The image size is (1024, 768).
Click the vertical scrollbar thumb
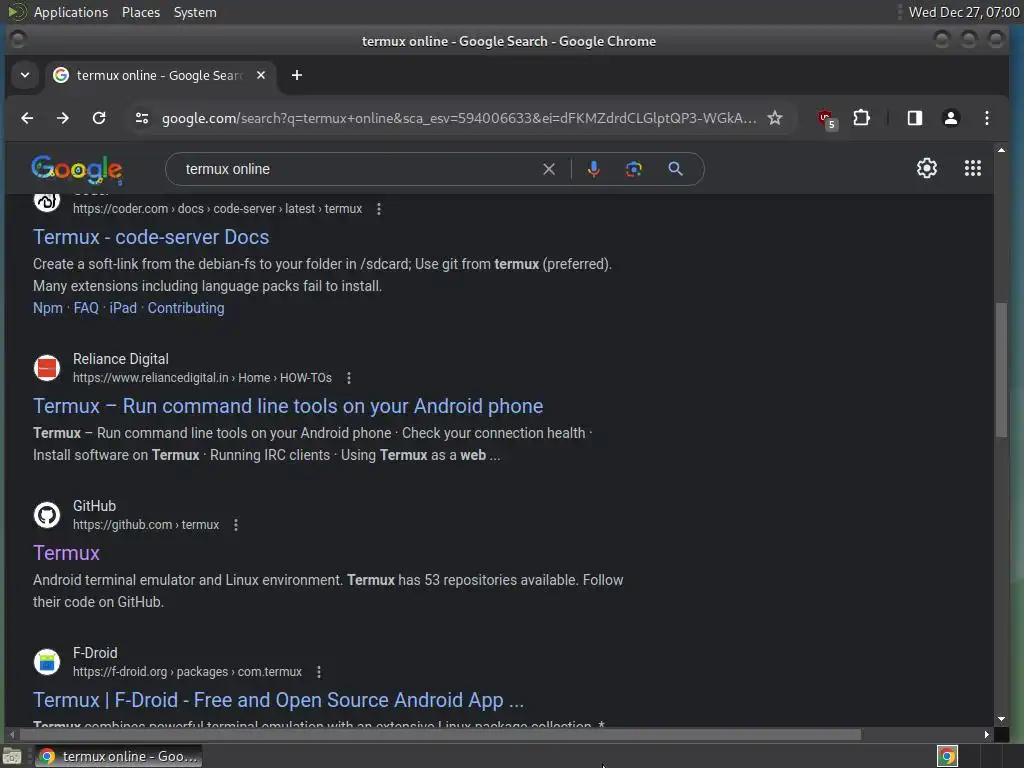1001,370
